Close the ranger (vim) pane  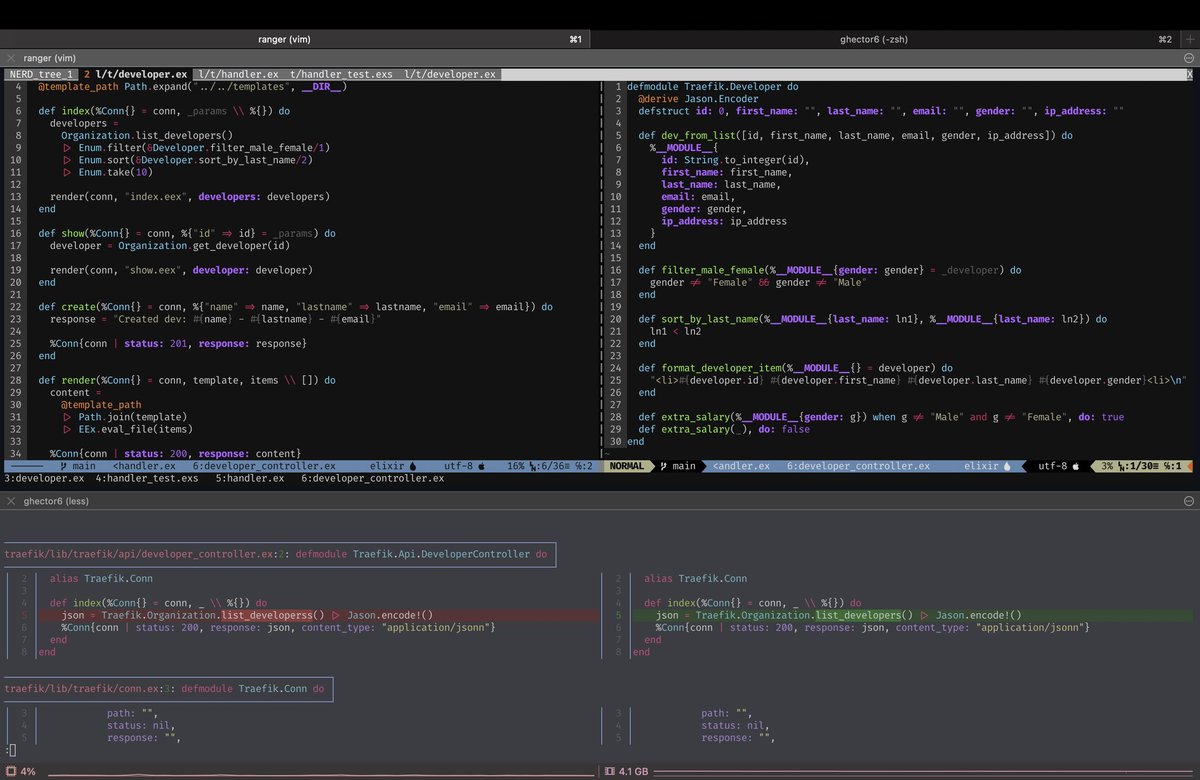(x=10, y=59)
